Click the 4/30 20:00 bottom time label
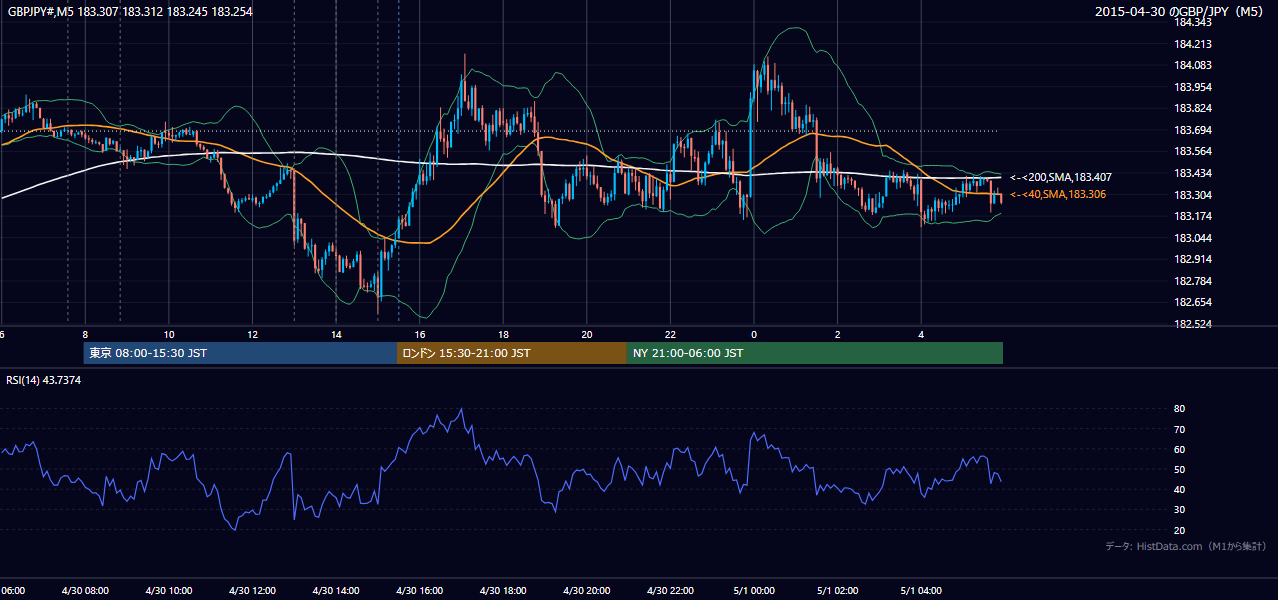1278x600 pixels. (586, 591)
